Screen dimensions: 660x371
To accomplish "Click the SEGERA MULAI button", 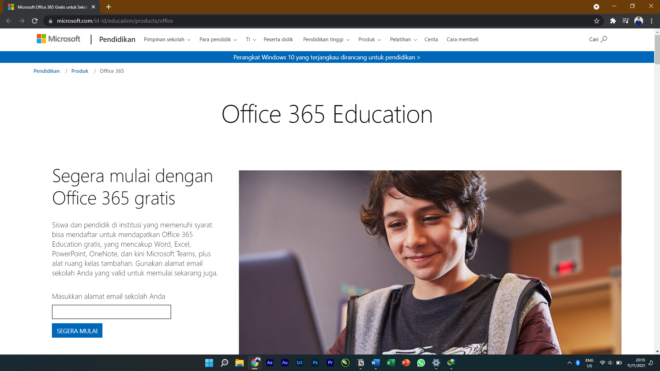I will pyautogui.click(x=77, y=331).
